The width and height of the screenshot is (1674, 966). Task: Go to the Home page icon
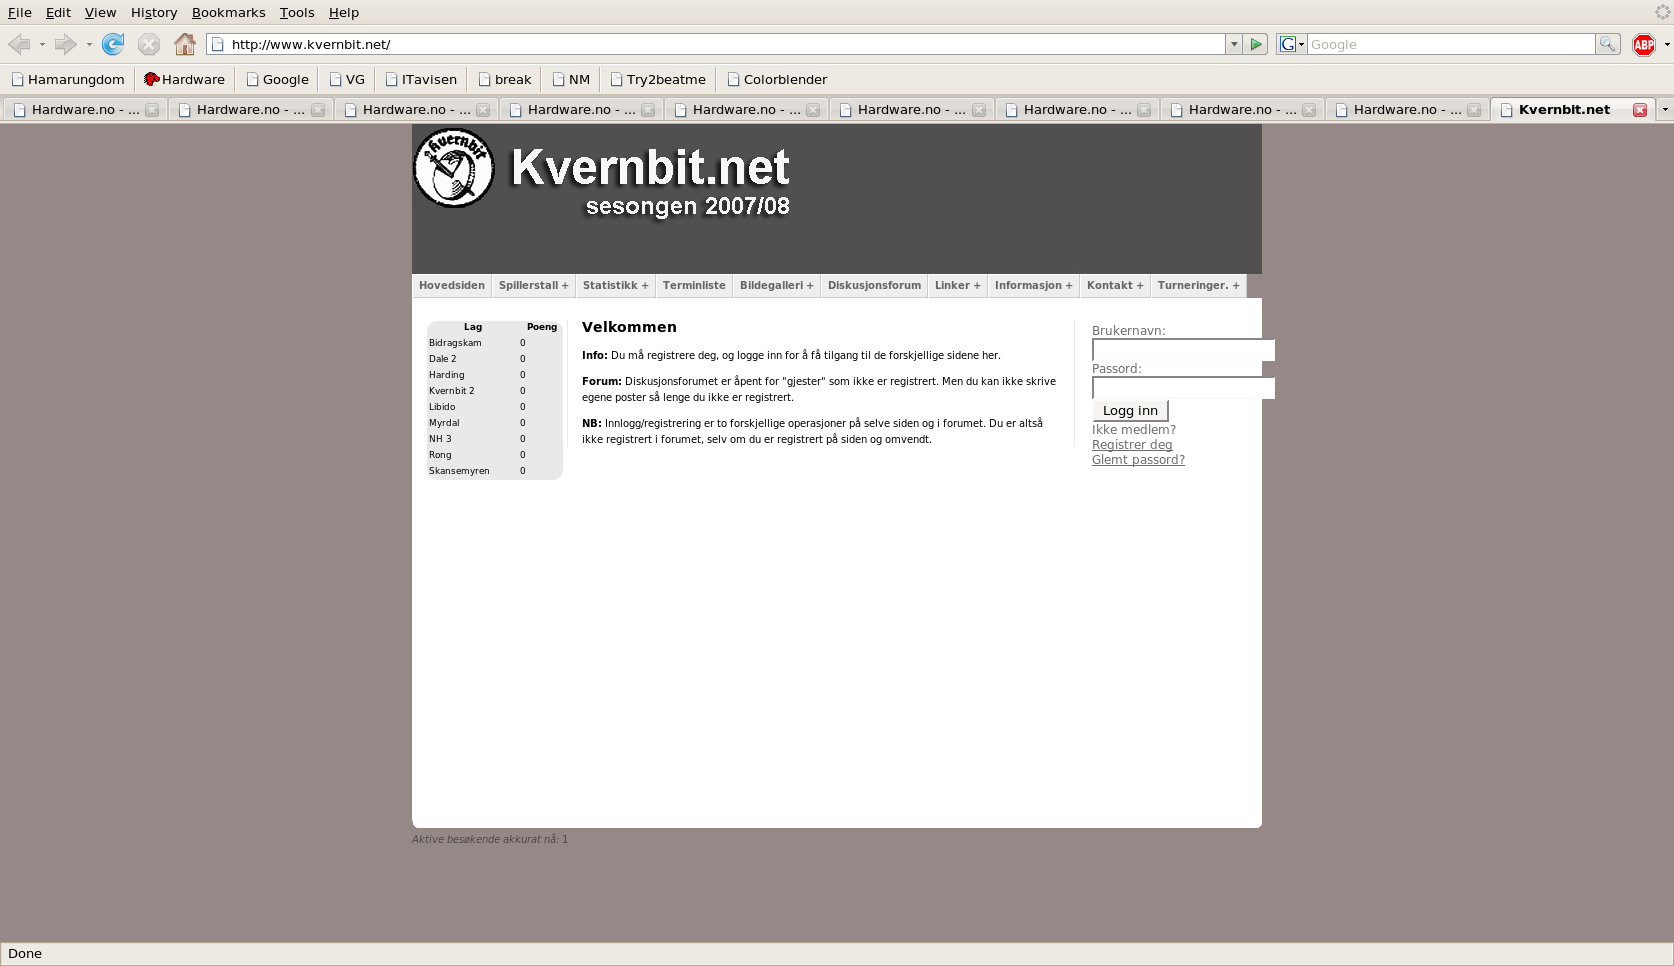coord(185,44)
